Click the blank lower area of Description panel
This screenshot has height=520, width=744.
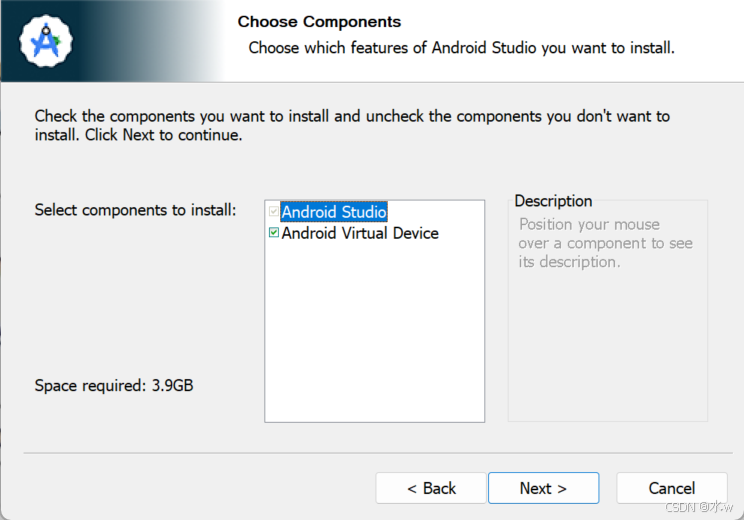point(608,346)
